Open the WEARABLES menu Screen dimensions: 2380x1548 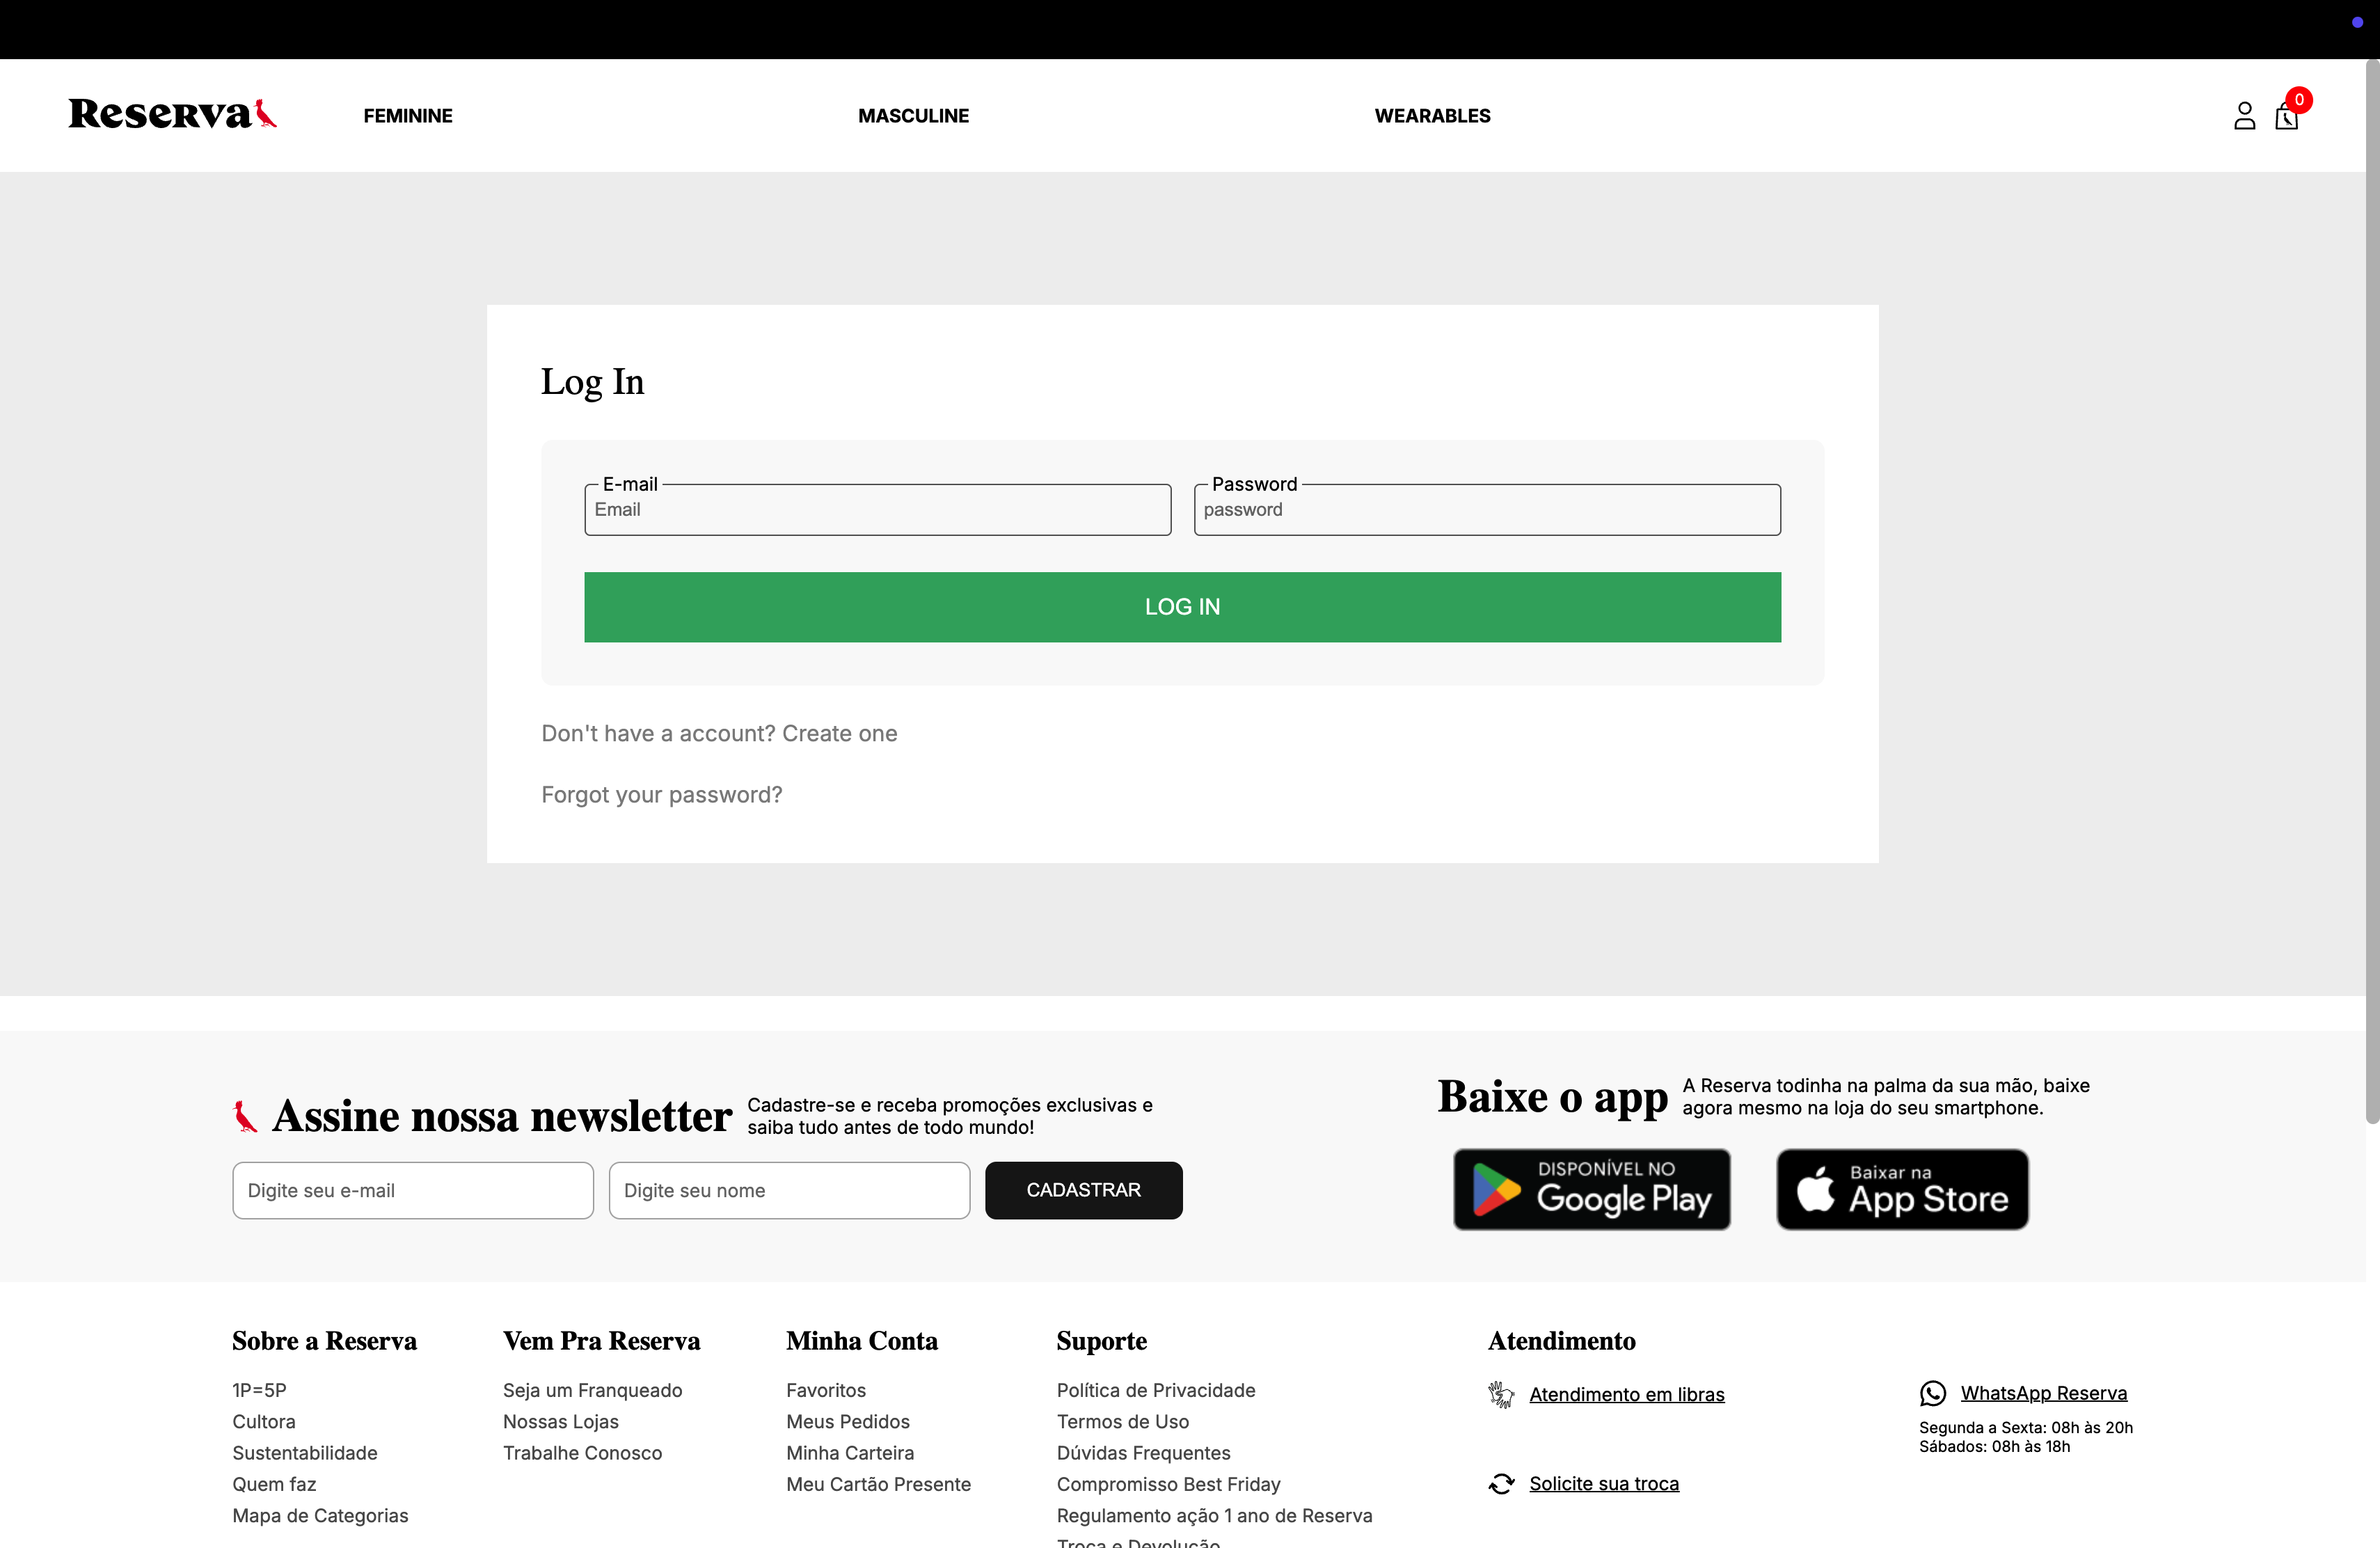point(1432,116)
